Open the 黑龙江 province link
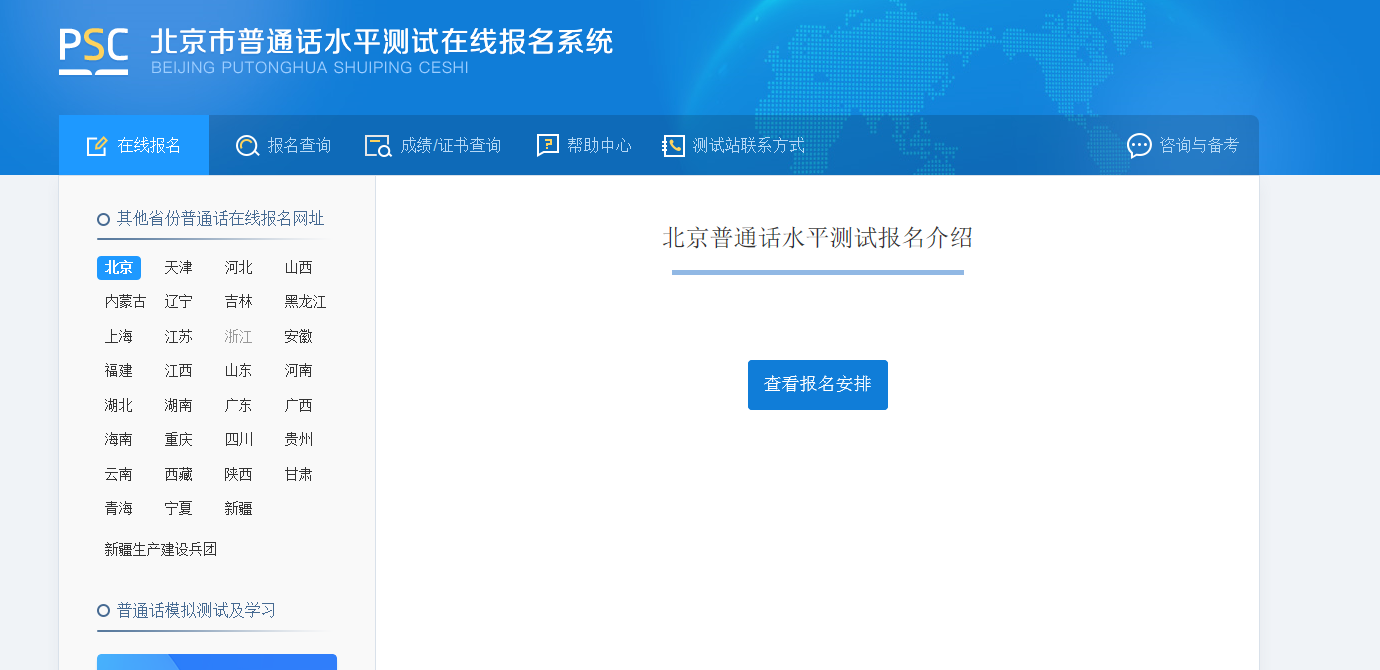The width and height of the screenshot is (1380, 670). pyautogui.click(x=305, y=302)
